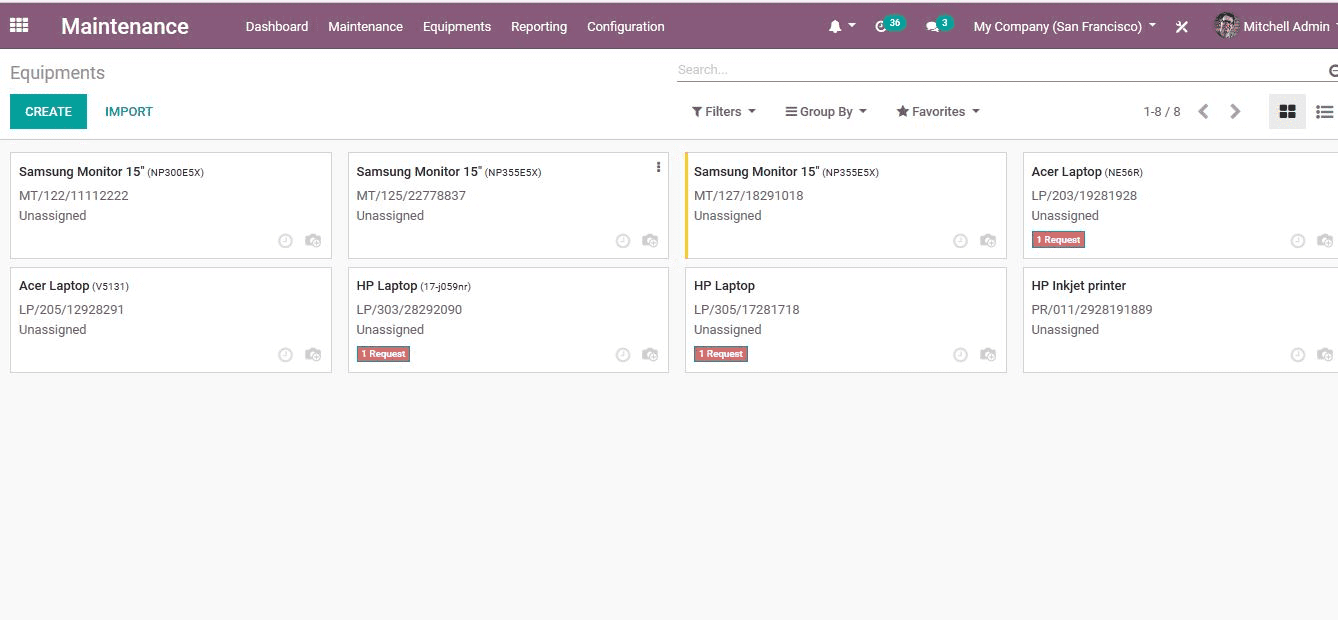Click activity clock on LP/305/17281718 card
The height and width of the screenshot is (620, 1338).
pos(960,355)
